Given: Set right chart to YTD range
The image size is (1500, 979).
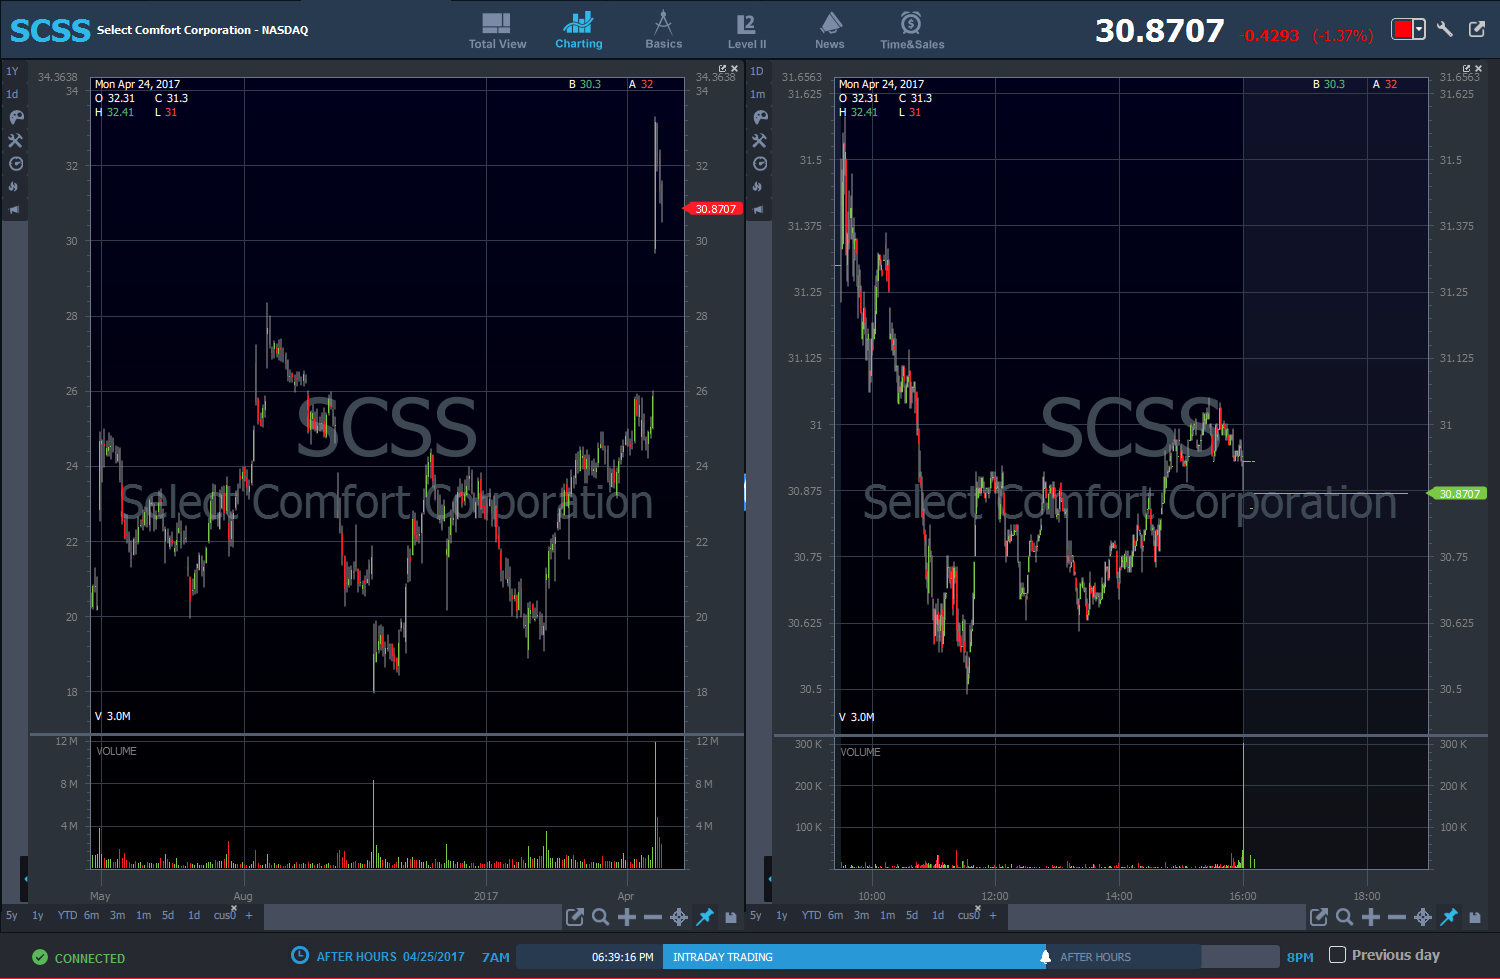Looking at the screenshot, I should [811, 915].
